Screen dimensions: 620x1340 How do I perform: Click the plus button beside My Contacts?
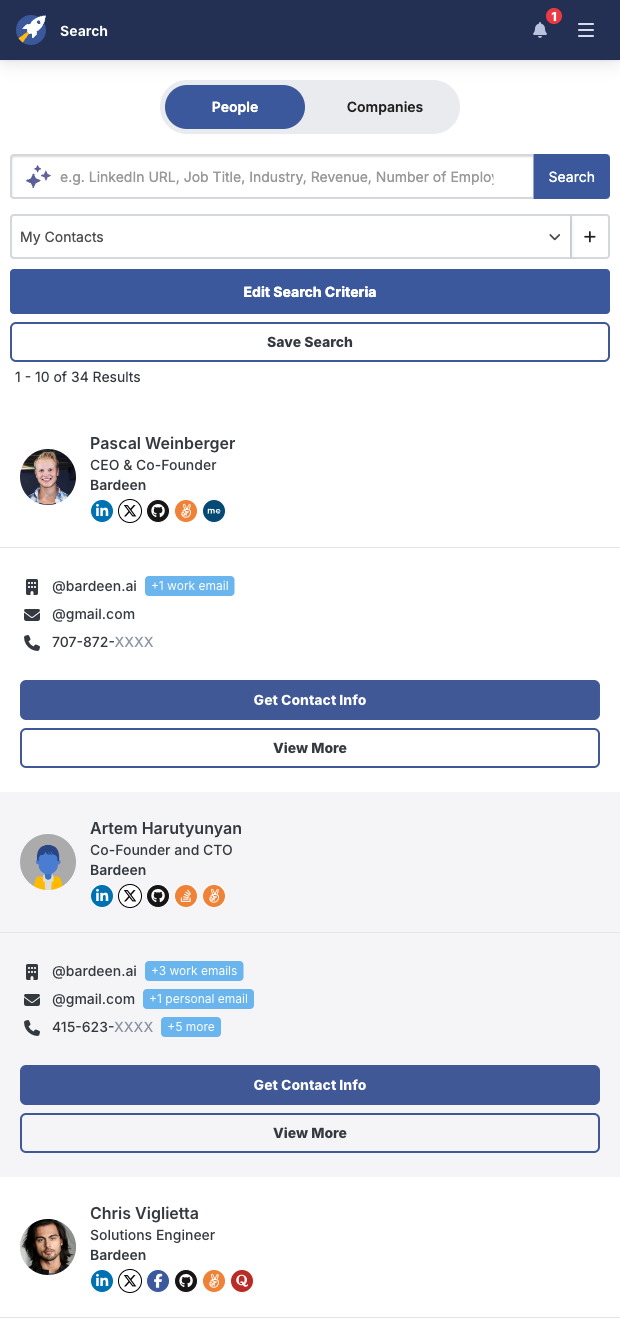(x=590, y=237)
